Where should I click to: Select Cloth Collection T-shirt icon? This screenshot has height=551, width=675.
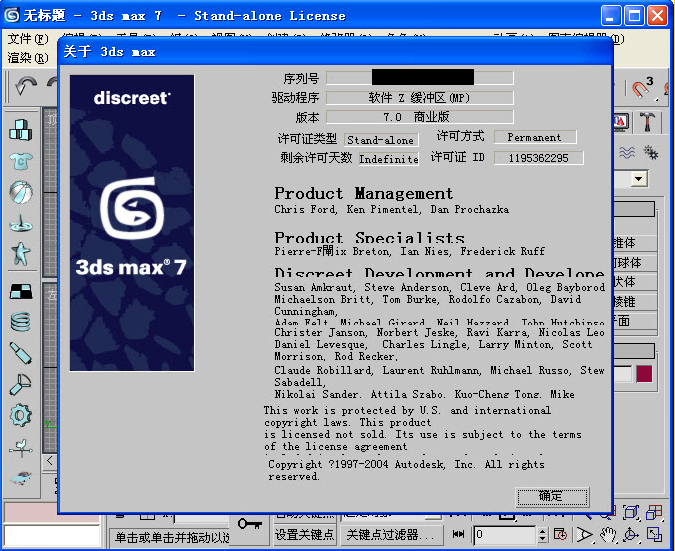tap(21, 161)
